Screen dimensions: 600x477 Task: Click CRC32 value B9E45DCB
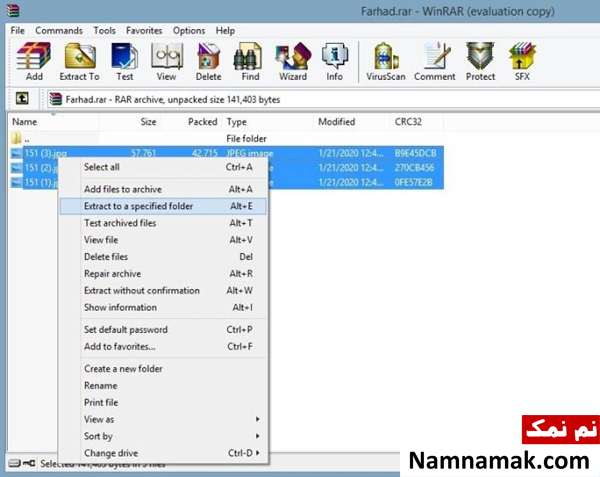pos(415,153)
